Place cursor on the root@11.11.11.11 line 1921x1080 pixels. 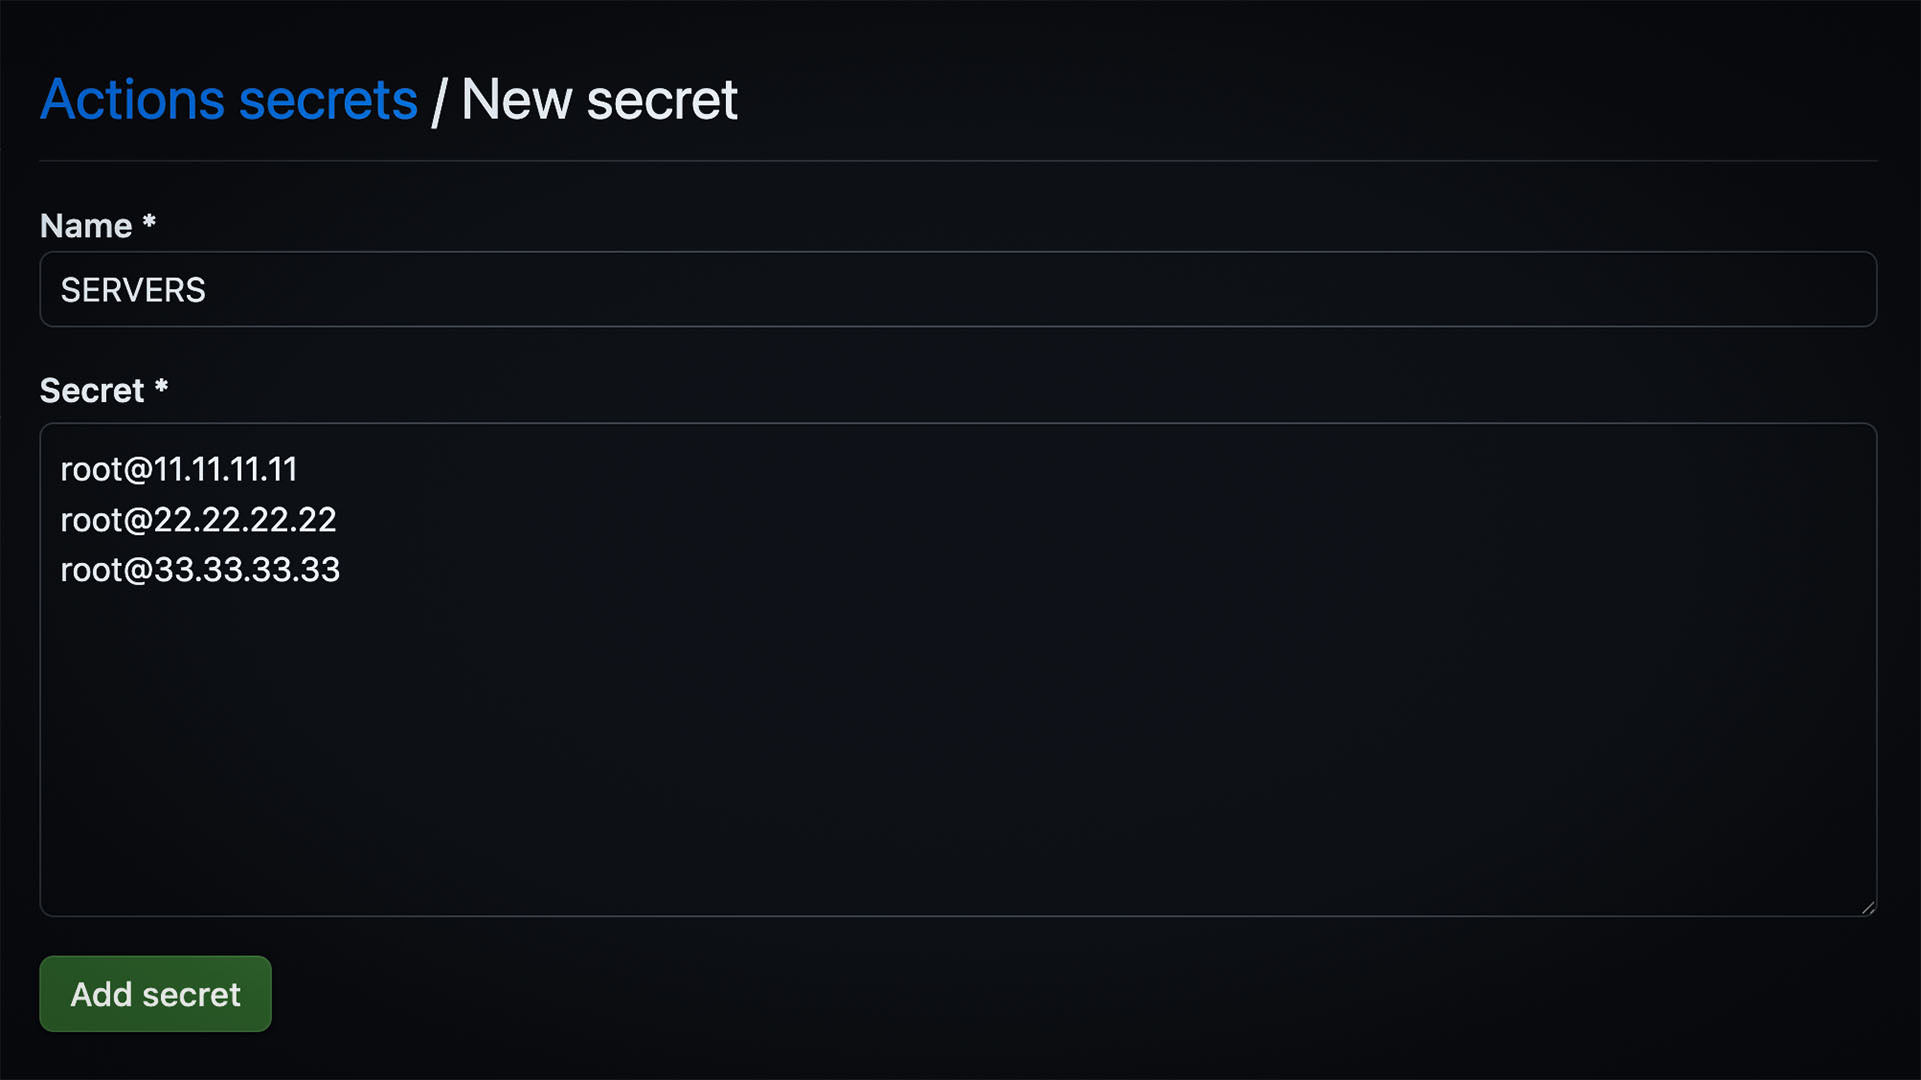(x=178, y=469)
